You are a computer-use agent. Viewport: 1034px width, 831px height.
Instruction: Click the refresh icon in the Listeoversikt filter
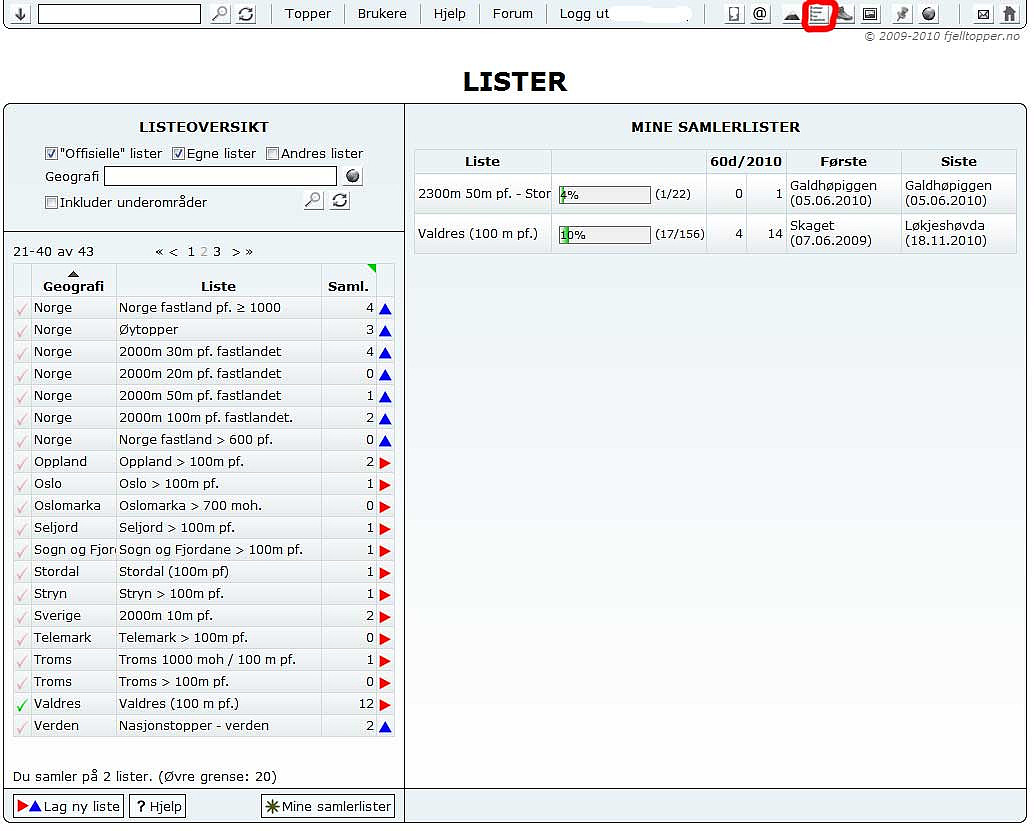pos(340,200)
